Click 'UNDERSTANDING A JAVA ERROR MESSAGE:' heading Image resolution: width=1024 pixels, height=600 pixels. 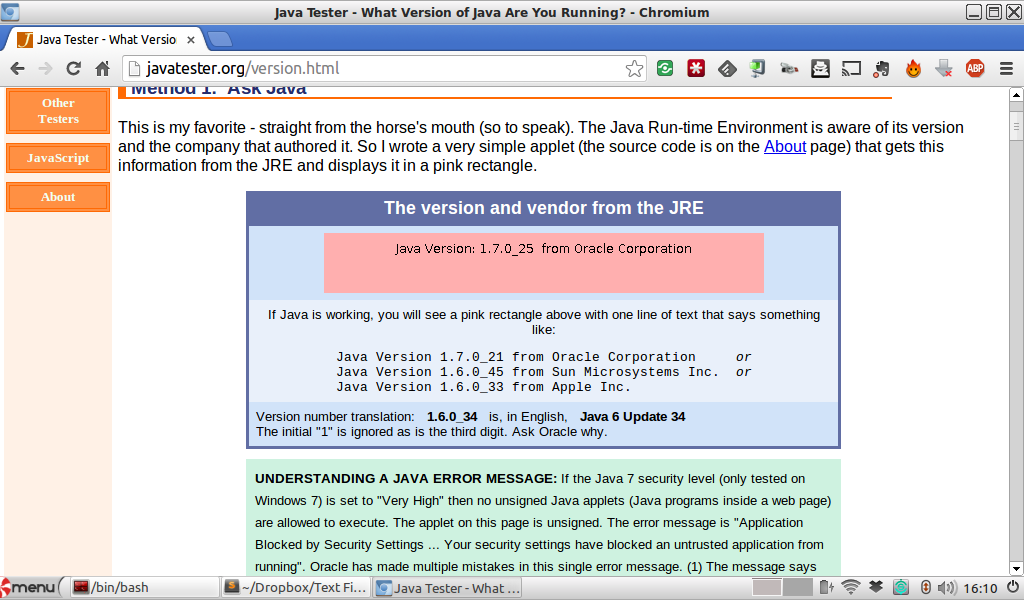coord(406,479)
